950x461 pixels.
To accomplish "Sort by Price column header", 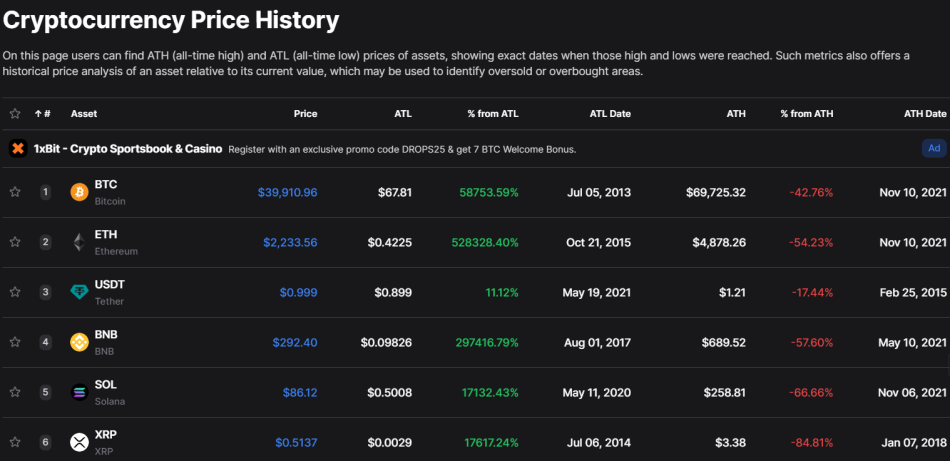I will 305,114.
